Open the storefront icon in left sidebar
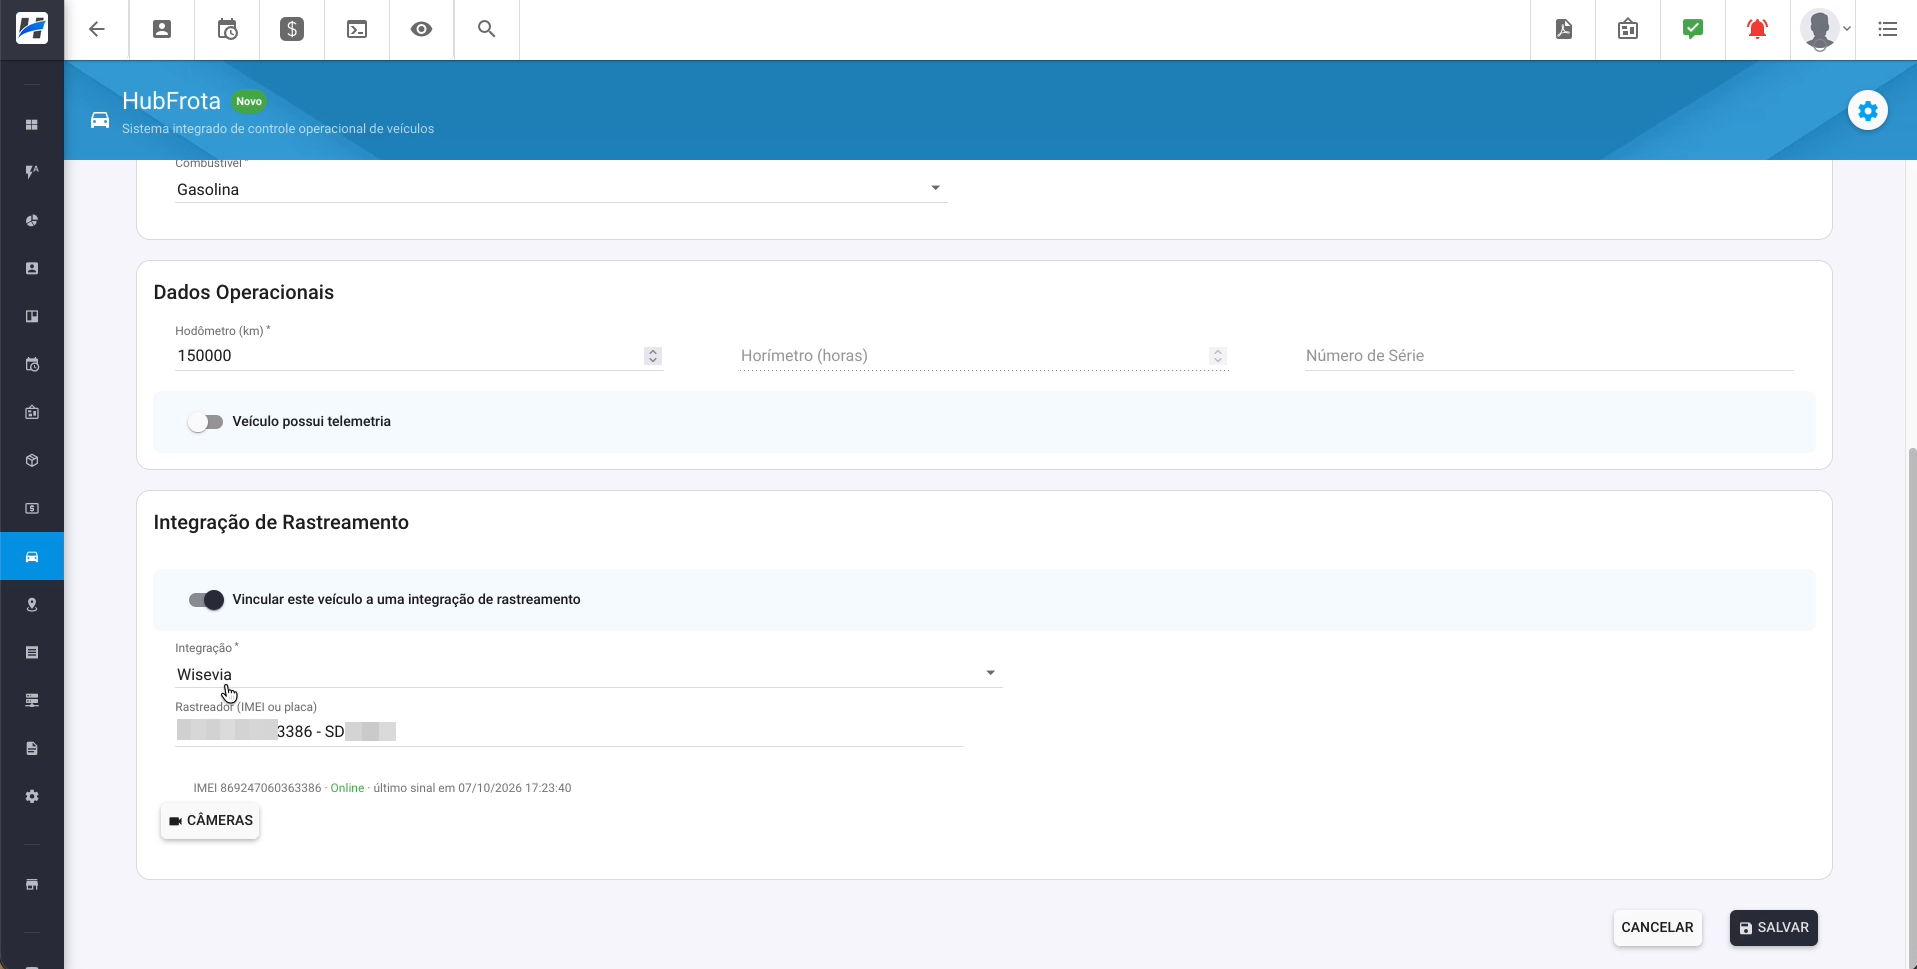The height and width of the screenshot is (969, 1917). pyautogui.click(x=32, y=885)
